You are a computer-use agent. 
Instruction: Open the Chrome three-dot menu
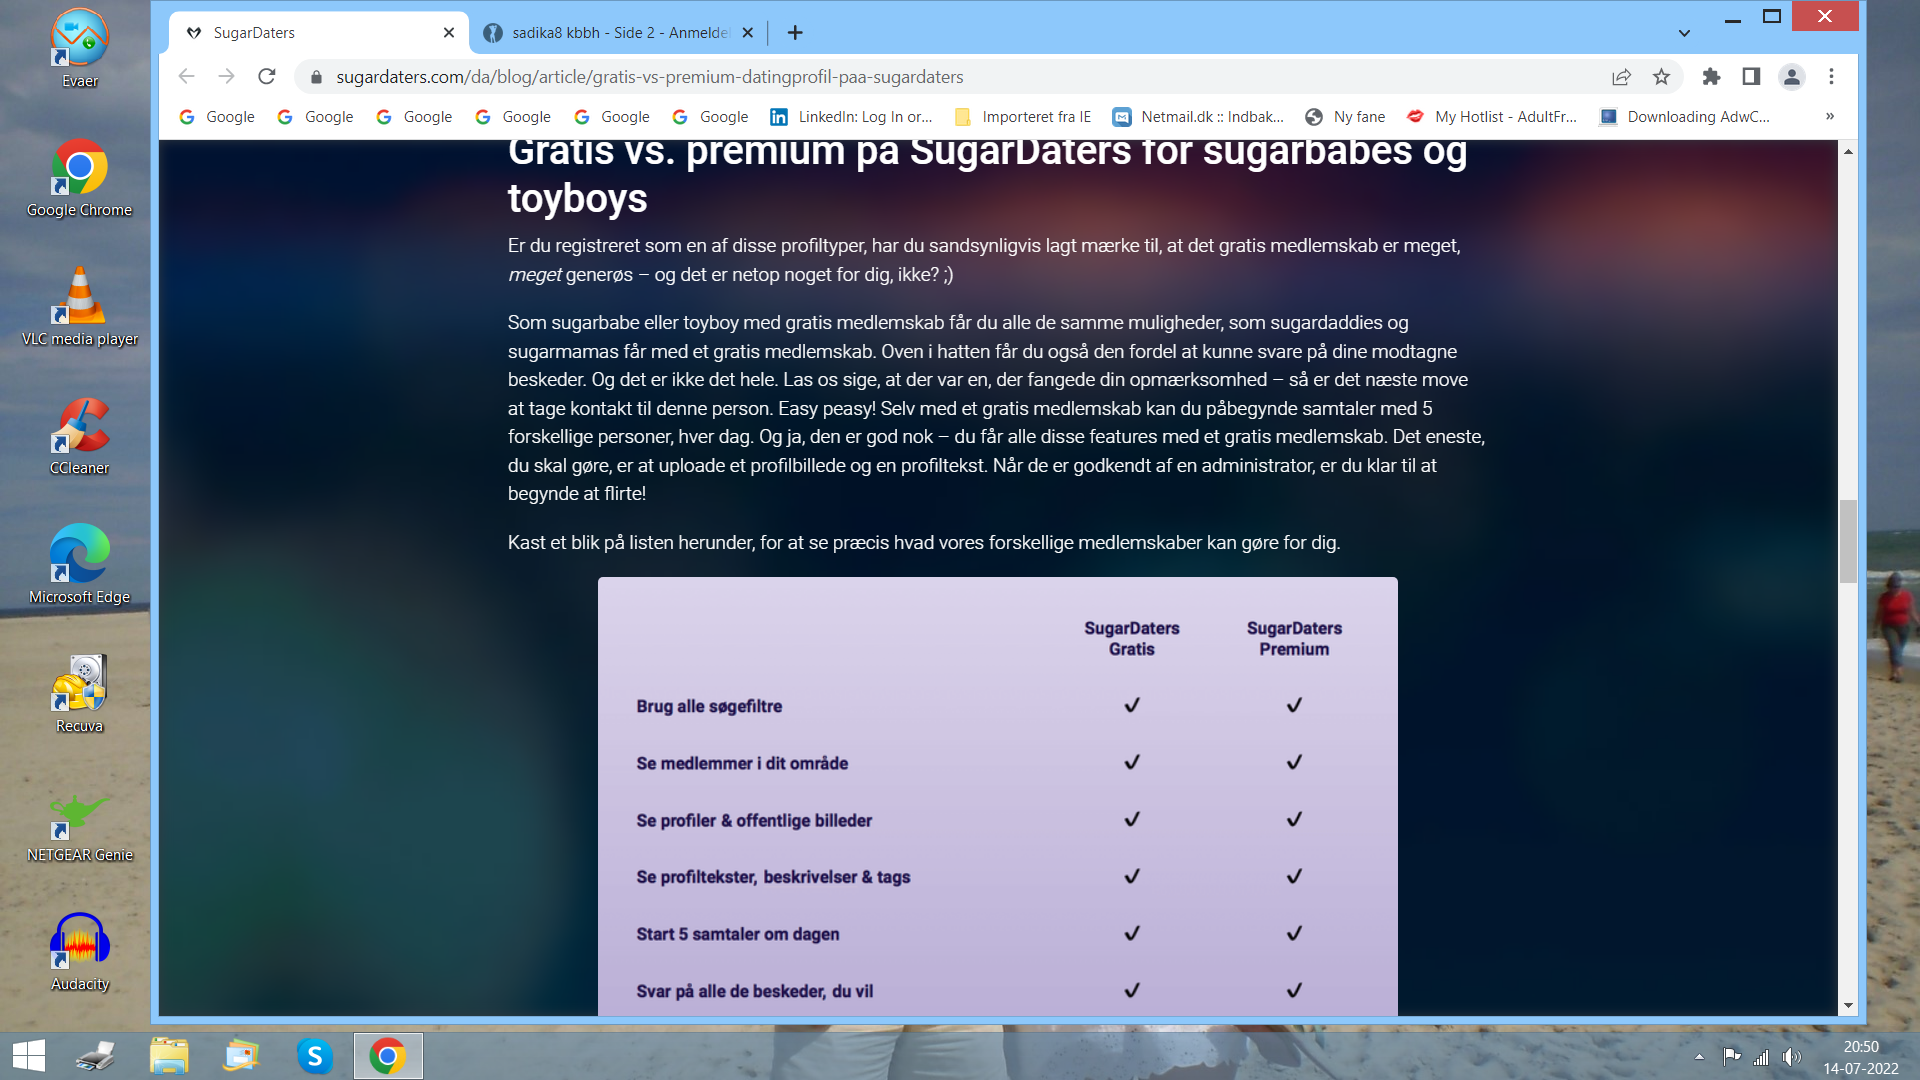(x=1831, y=76)
